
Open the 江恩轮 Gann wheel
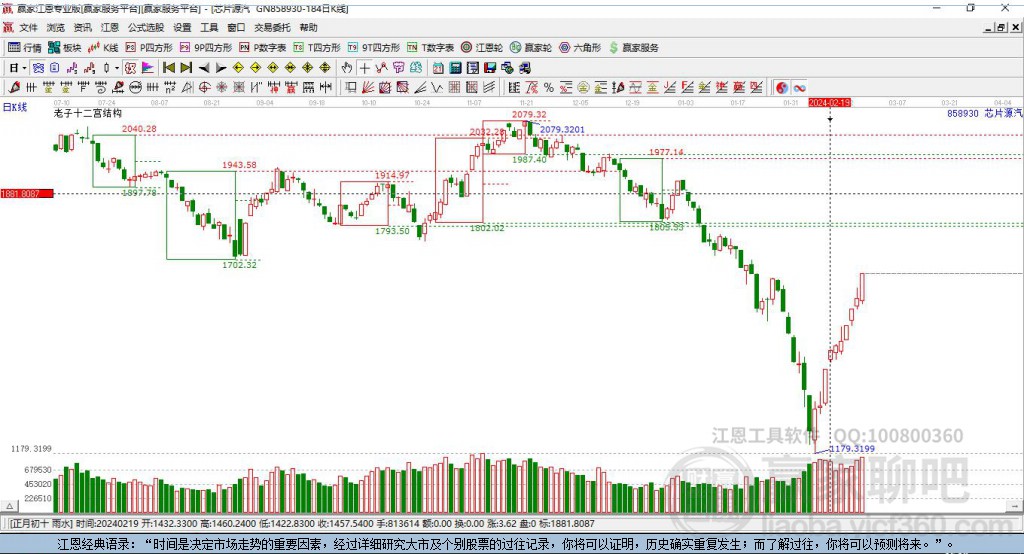click(482, 48)
